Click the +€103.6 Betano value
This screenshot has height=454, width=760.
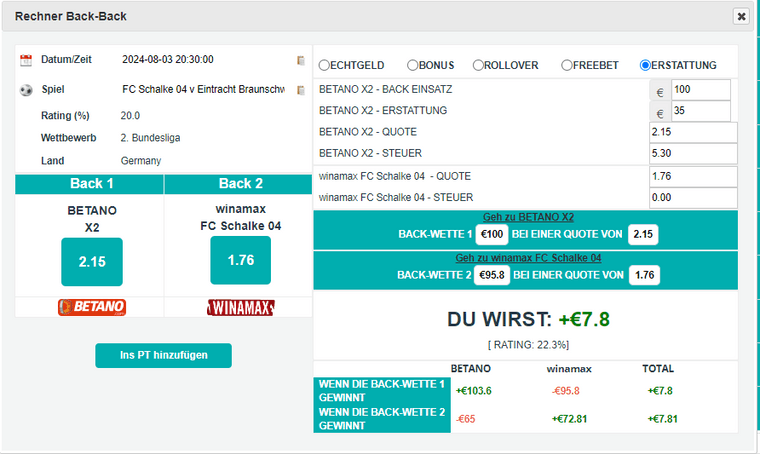(474, 391)
